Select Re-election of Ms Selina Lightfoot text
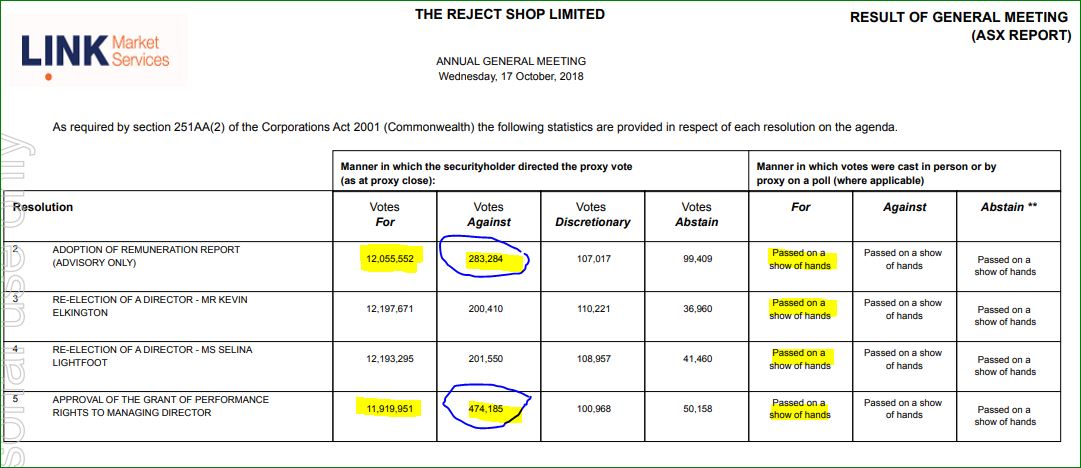This screenshot has height=468, width=1081. tap(152, 356)
